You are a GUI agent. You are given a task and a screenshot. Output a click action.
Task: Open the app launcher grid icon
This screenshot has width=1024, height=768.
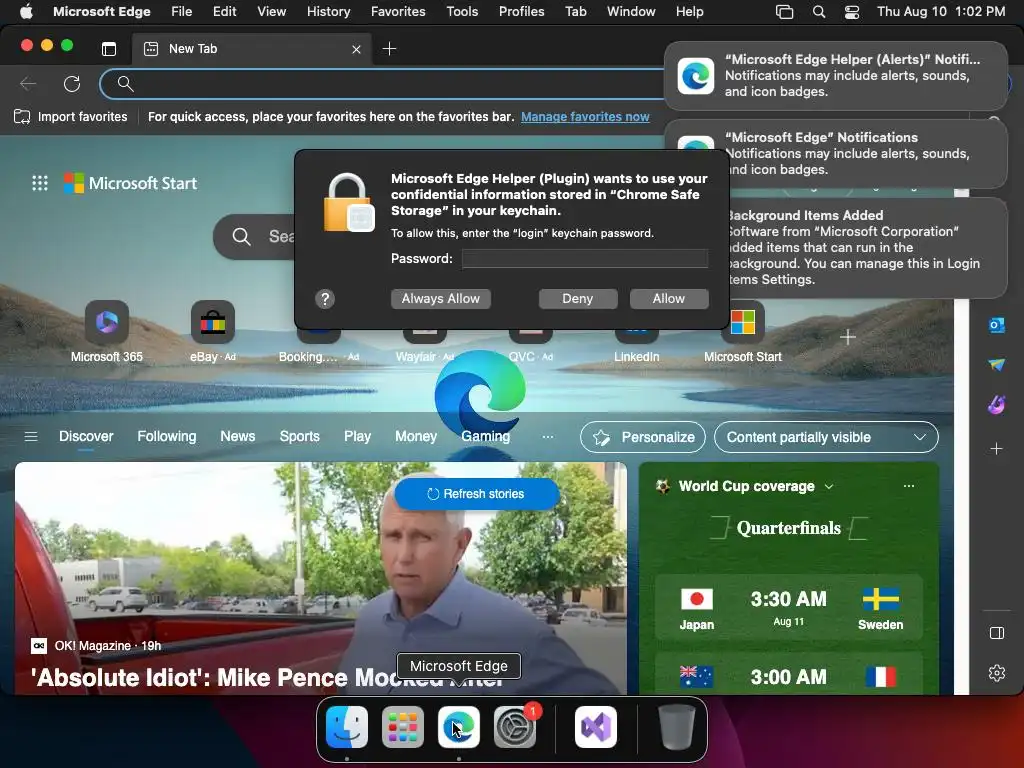(40, 184)
